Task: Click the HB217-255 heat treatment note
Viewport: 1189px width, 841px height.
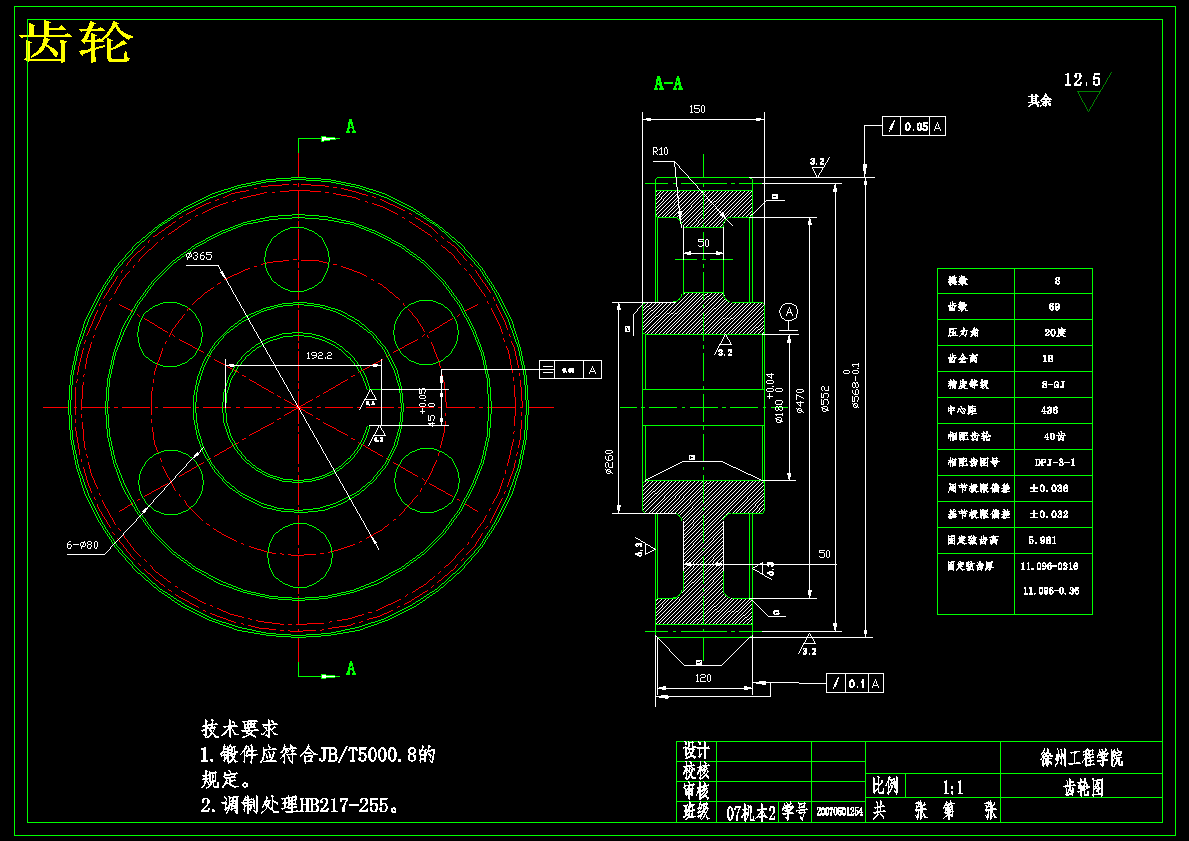Action: click(x=300, y=805)
